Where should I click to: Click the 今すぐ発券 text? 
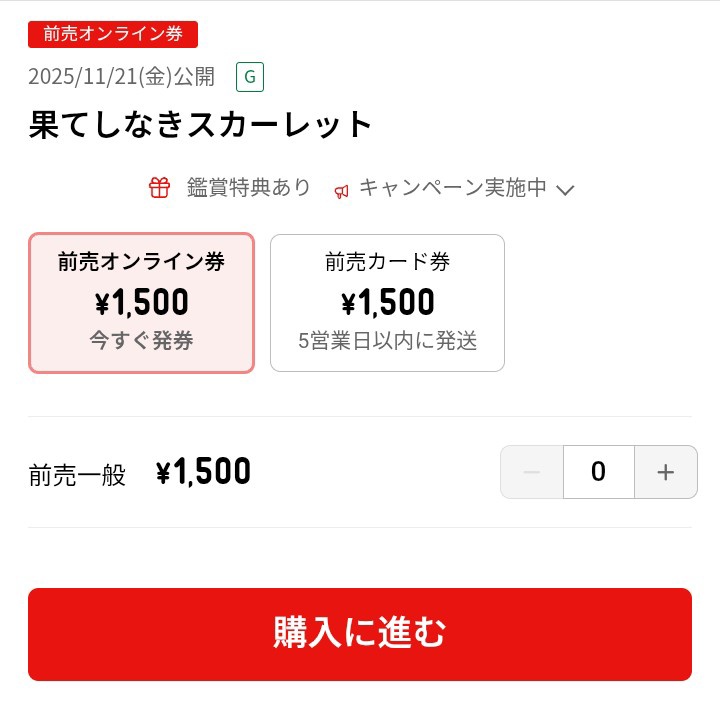coord(141,341)
